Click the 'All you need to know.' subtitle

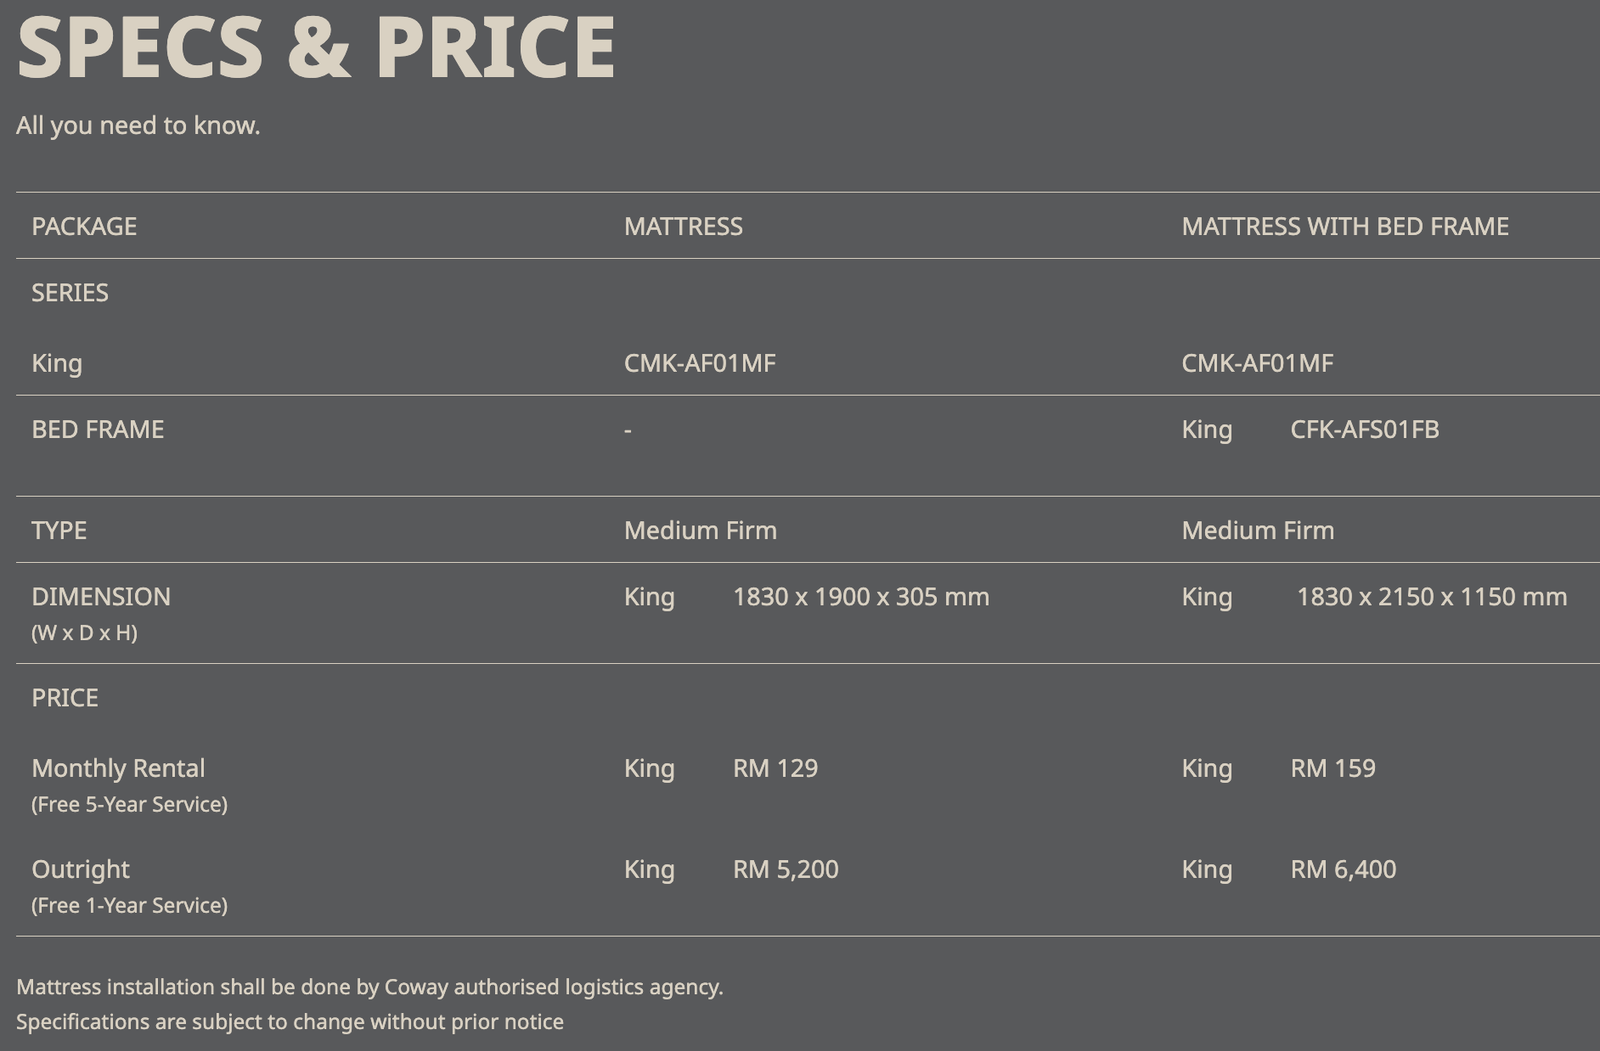pos(138,125)
